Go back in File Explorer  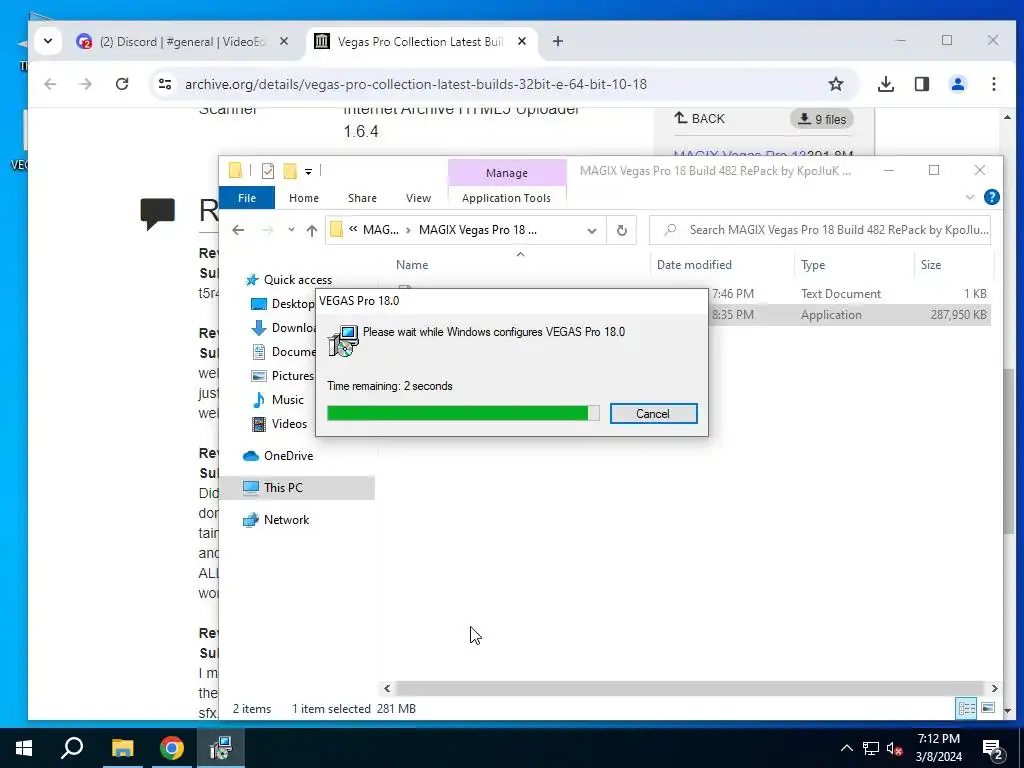click(238, 230)
